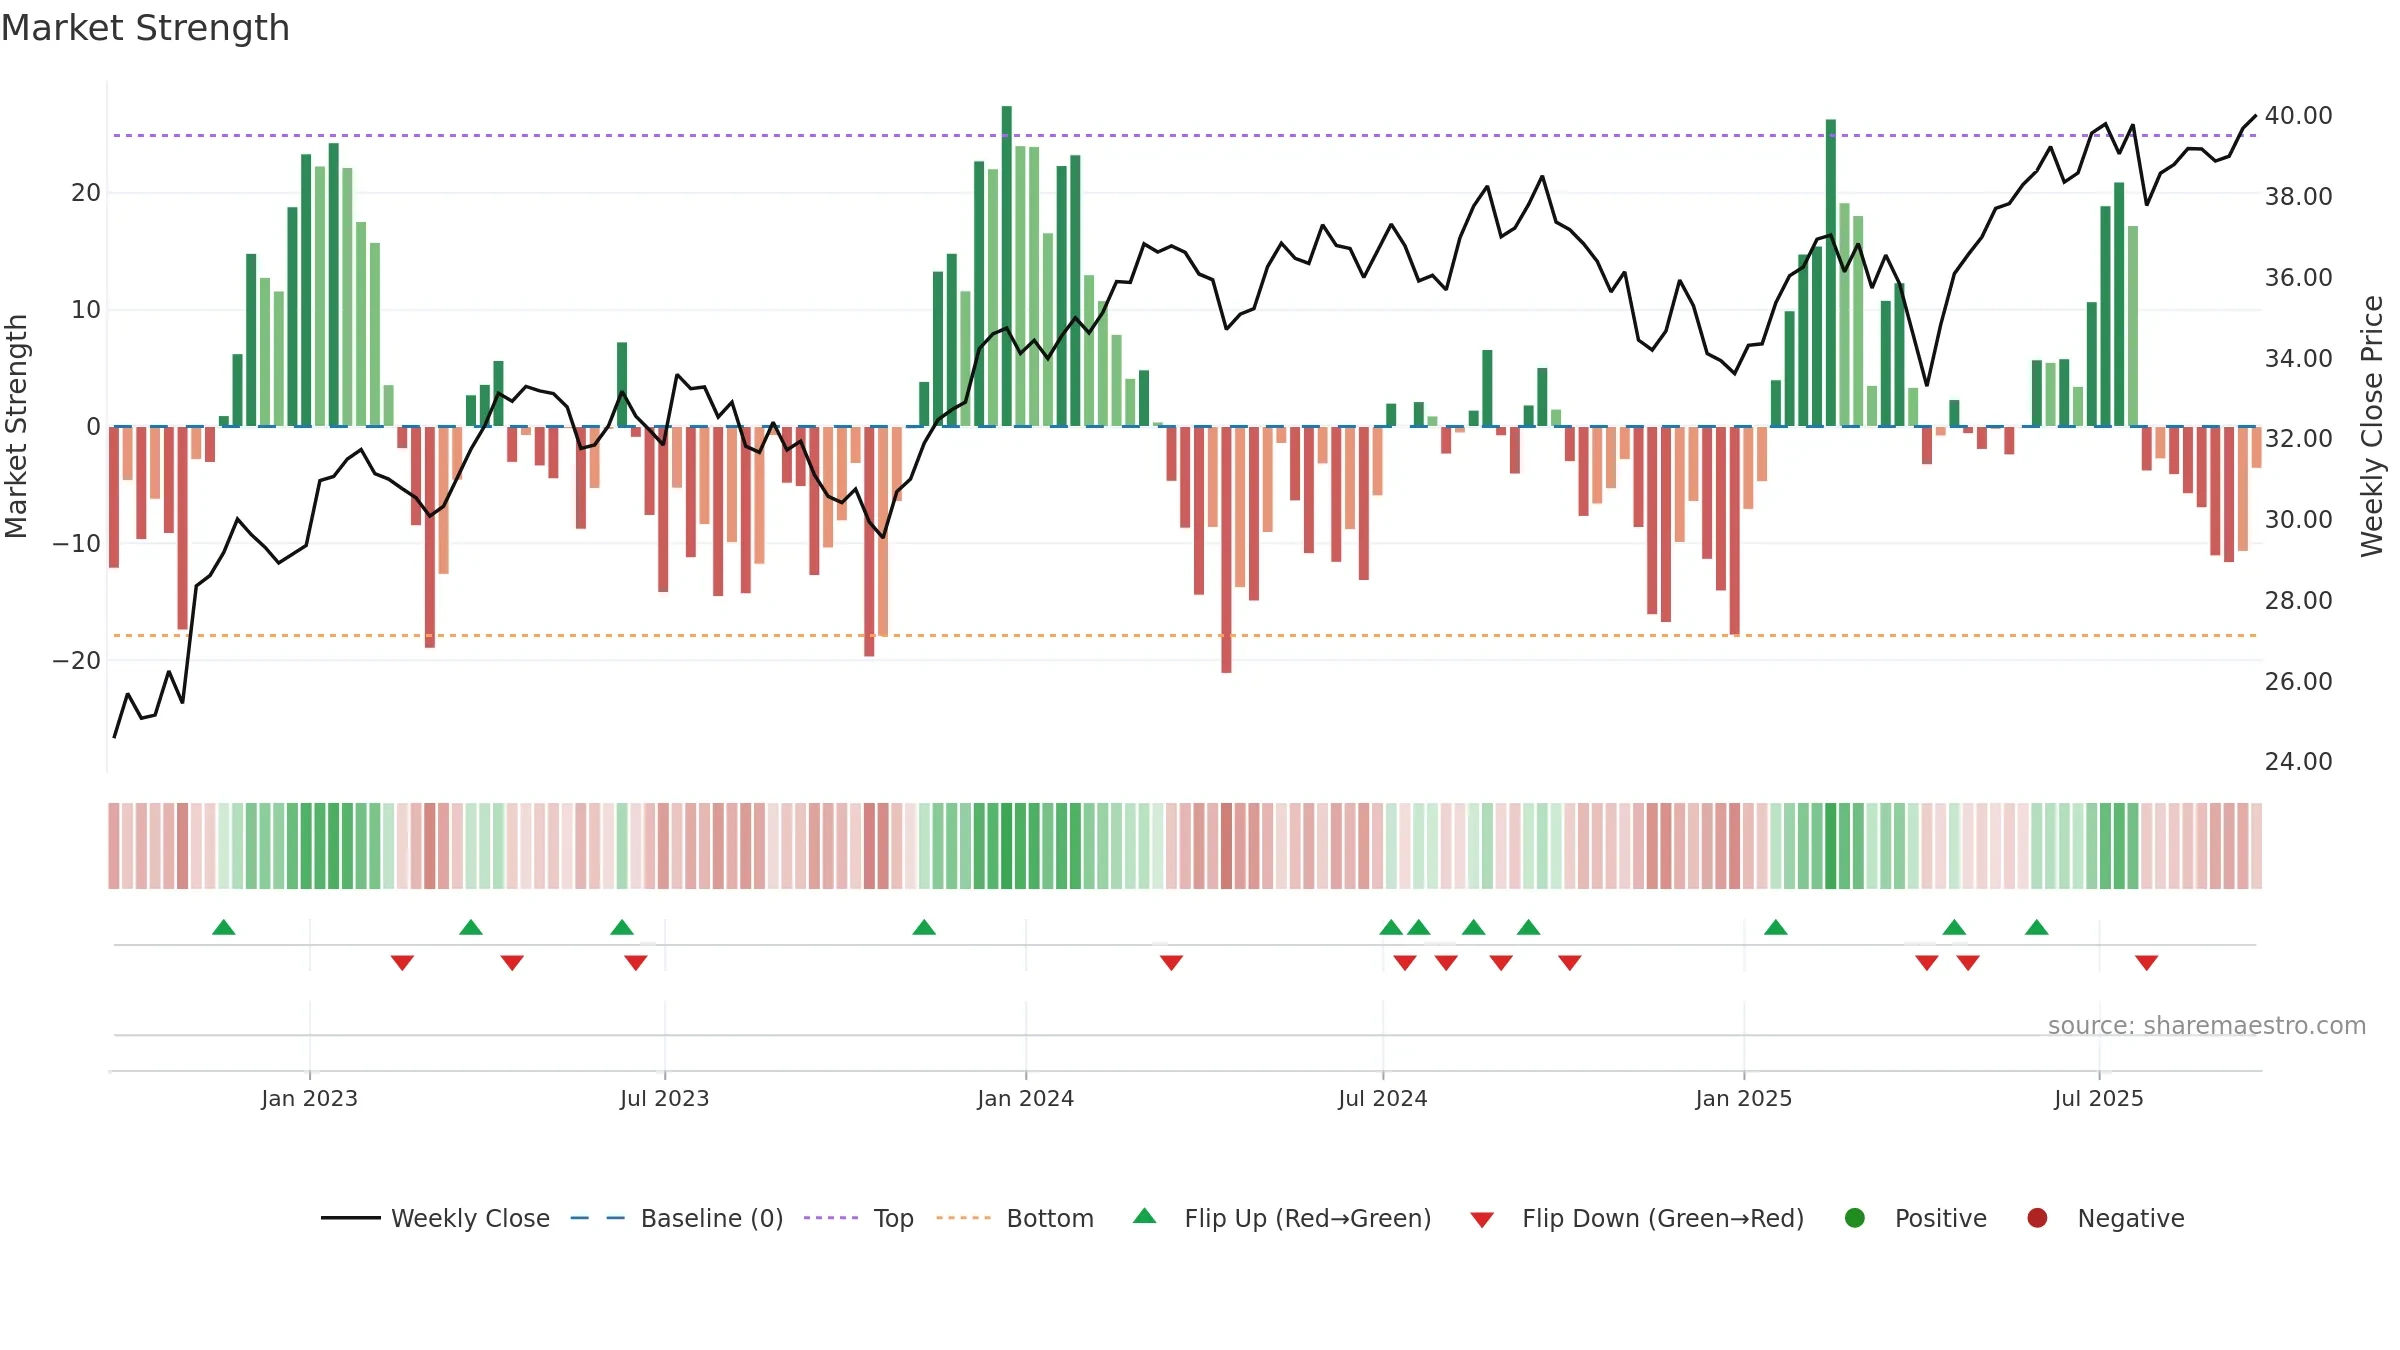The image size is (2400, 1350).
Task: Toggle the Top legend label
Action: [893, 1218]
